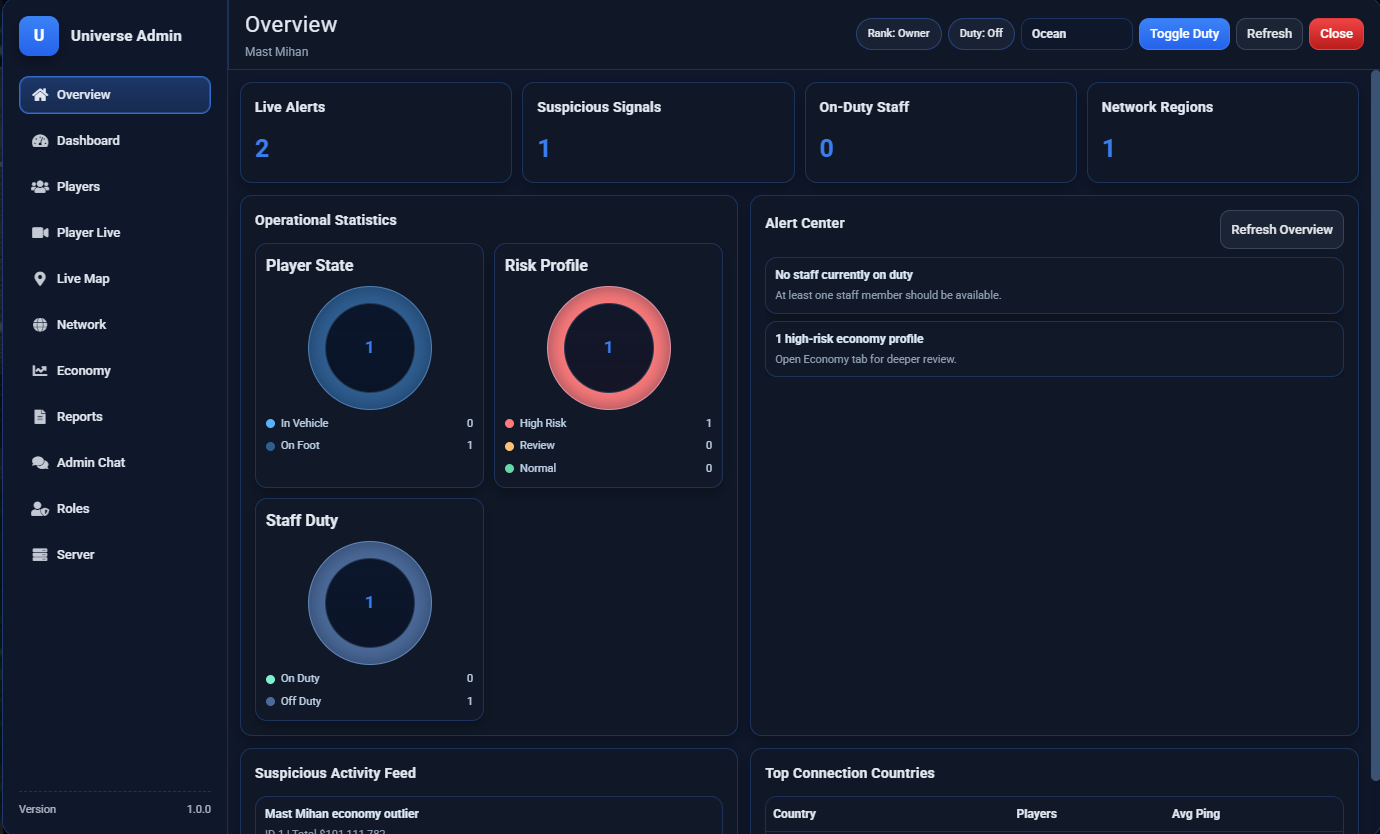Select Admin Chat in sidebar
Viewport: 1380px width, 834px height.
tap(115, 463)
